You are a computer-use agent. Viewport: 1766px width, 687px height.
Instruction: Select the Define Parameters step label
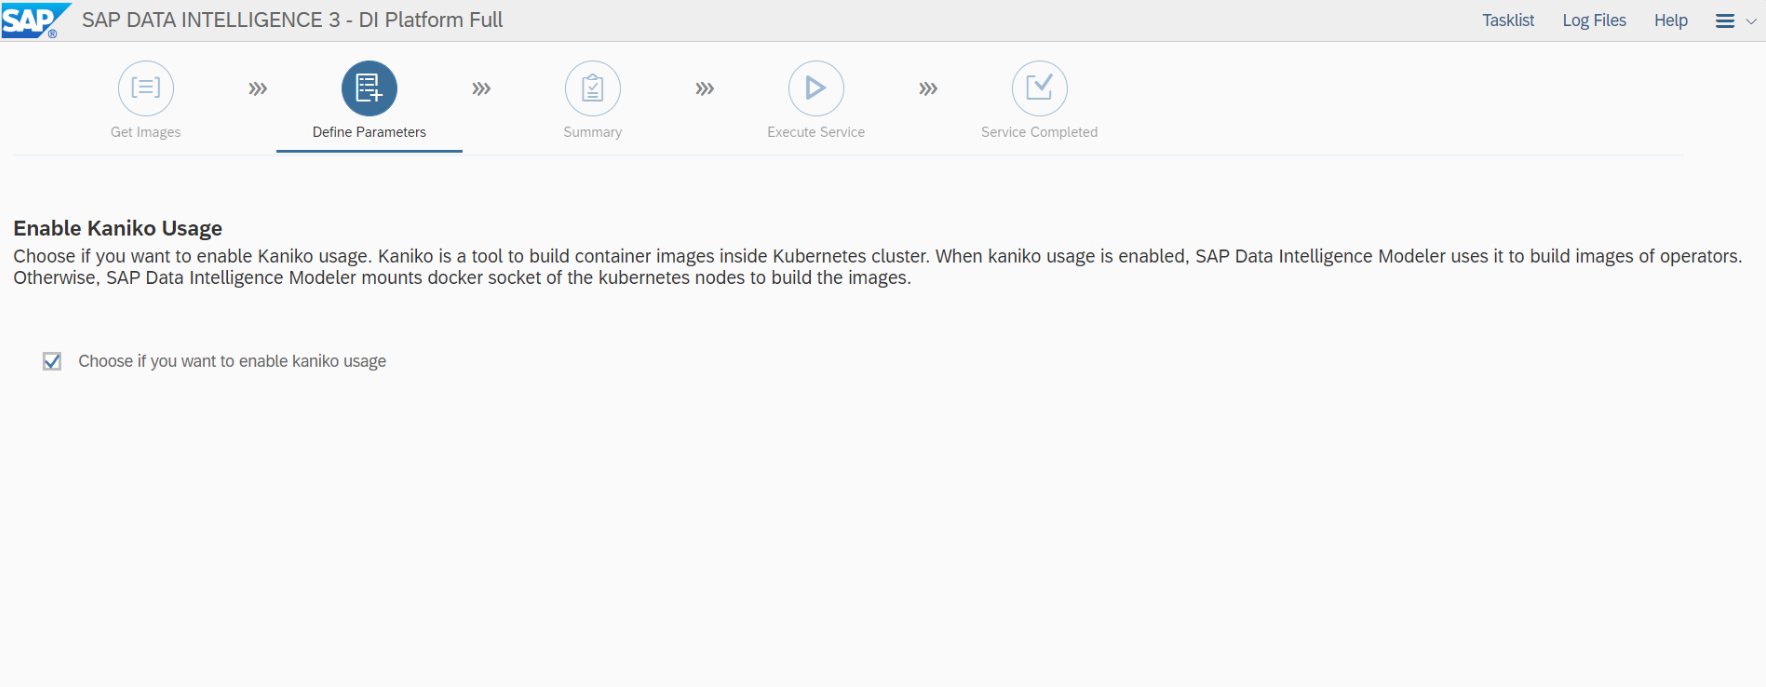tap(369, 132)
